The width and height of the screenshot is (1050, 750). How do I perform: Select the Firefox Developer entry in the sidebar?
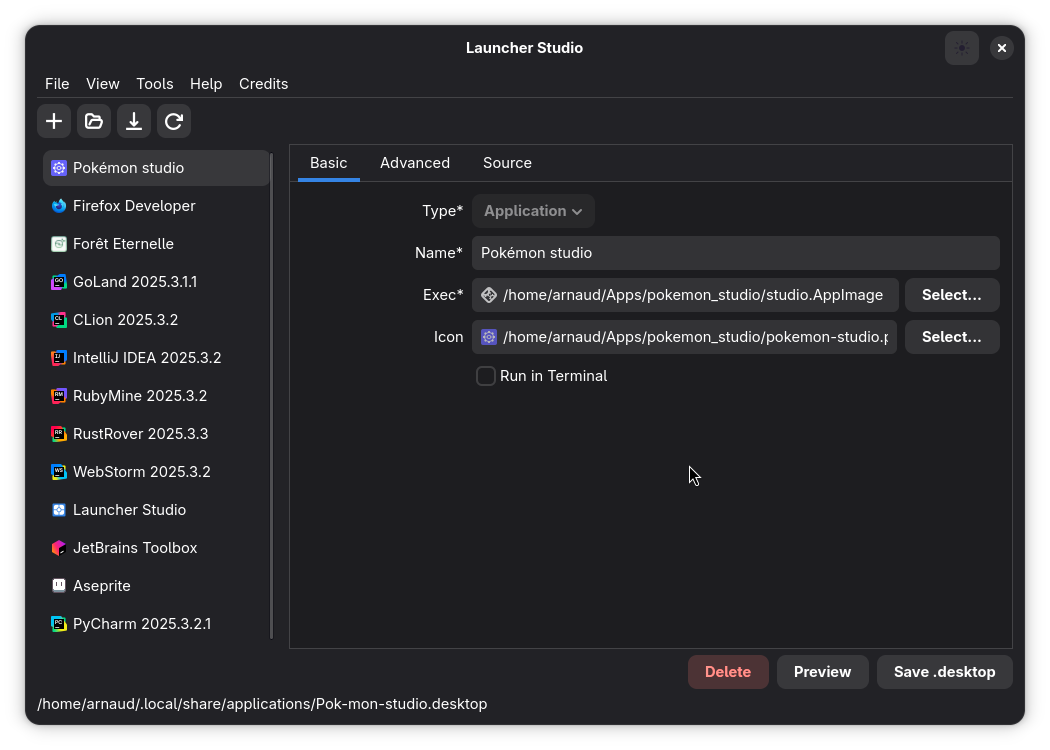pyautogui.click(x=134, y=205)
